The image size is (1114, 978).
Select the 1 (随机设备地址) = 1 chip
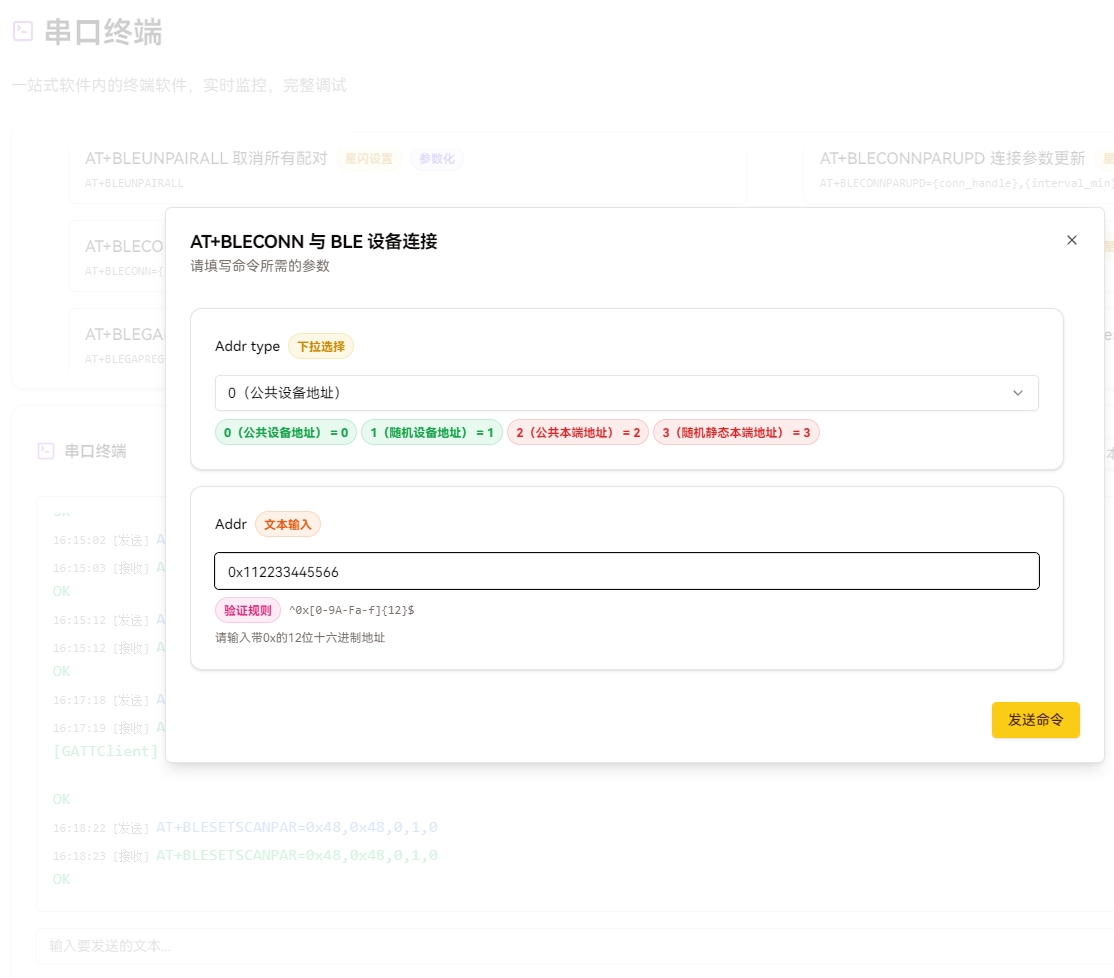click(432, 433)
